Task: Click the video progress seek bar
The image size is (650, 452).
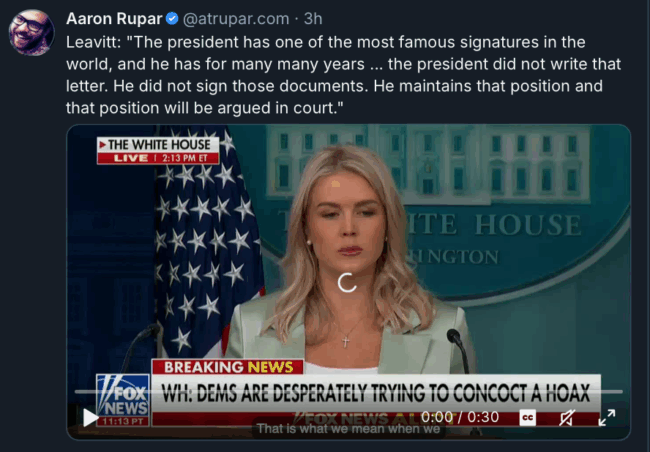Action: point(348,391)
